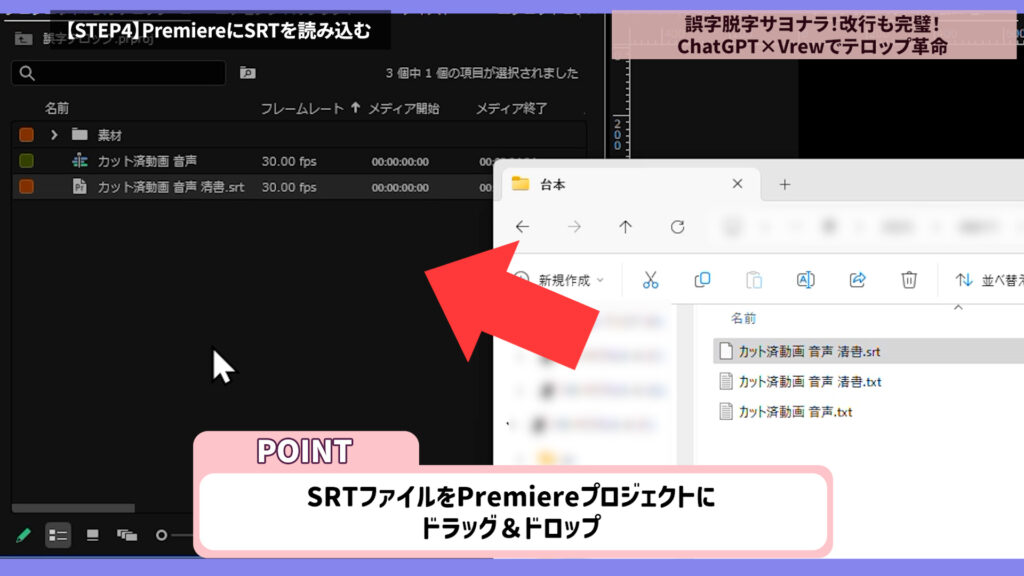Click the メディア終了 column header

pyautogui.click(x=511, y=108)
